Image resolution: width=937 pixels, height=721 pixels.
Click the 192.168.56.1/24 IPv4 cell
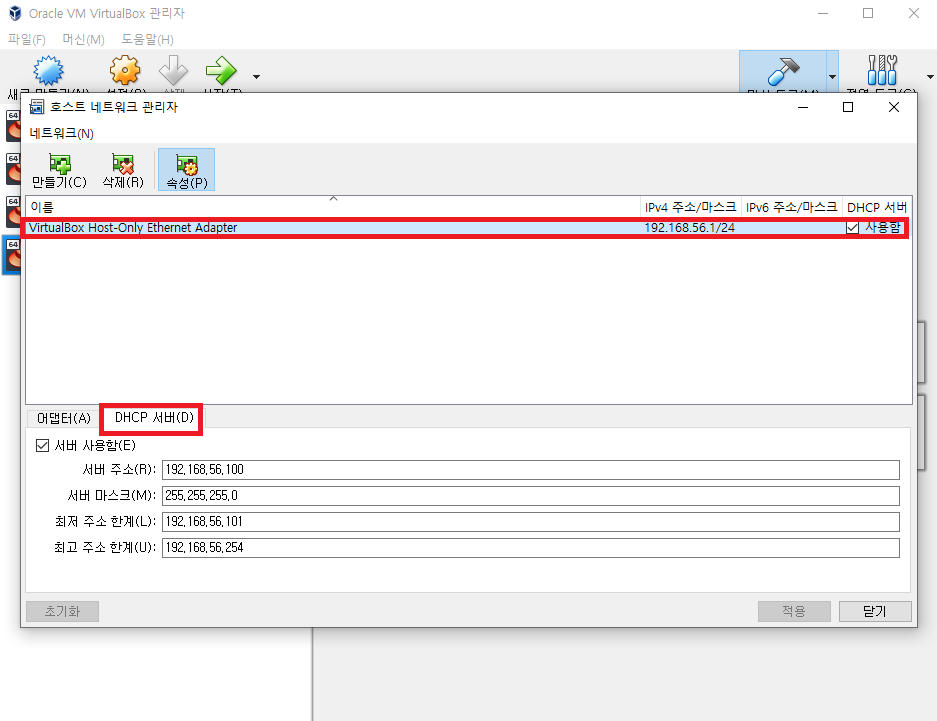690,228
